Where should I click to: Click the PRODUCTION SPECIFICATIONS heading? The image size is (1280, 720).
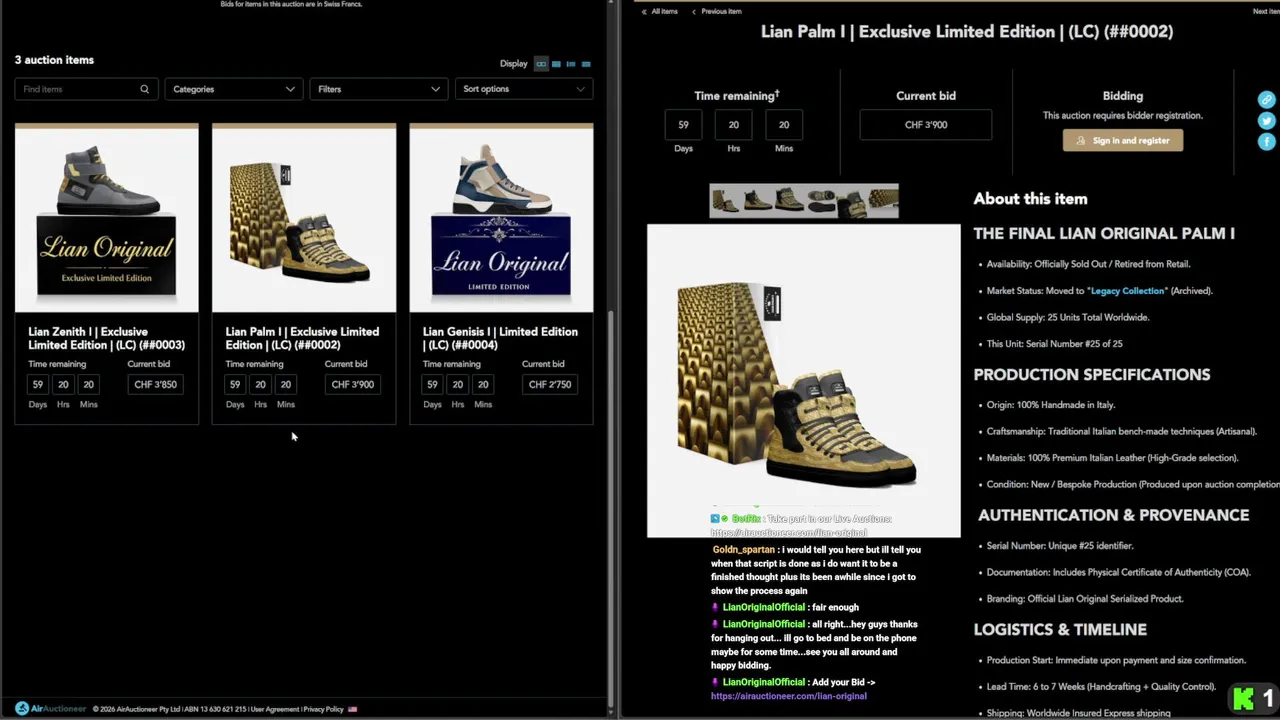(x=1092, y=375)
